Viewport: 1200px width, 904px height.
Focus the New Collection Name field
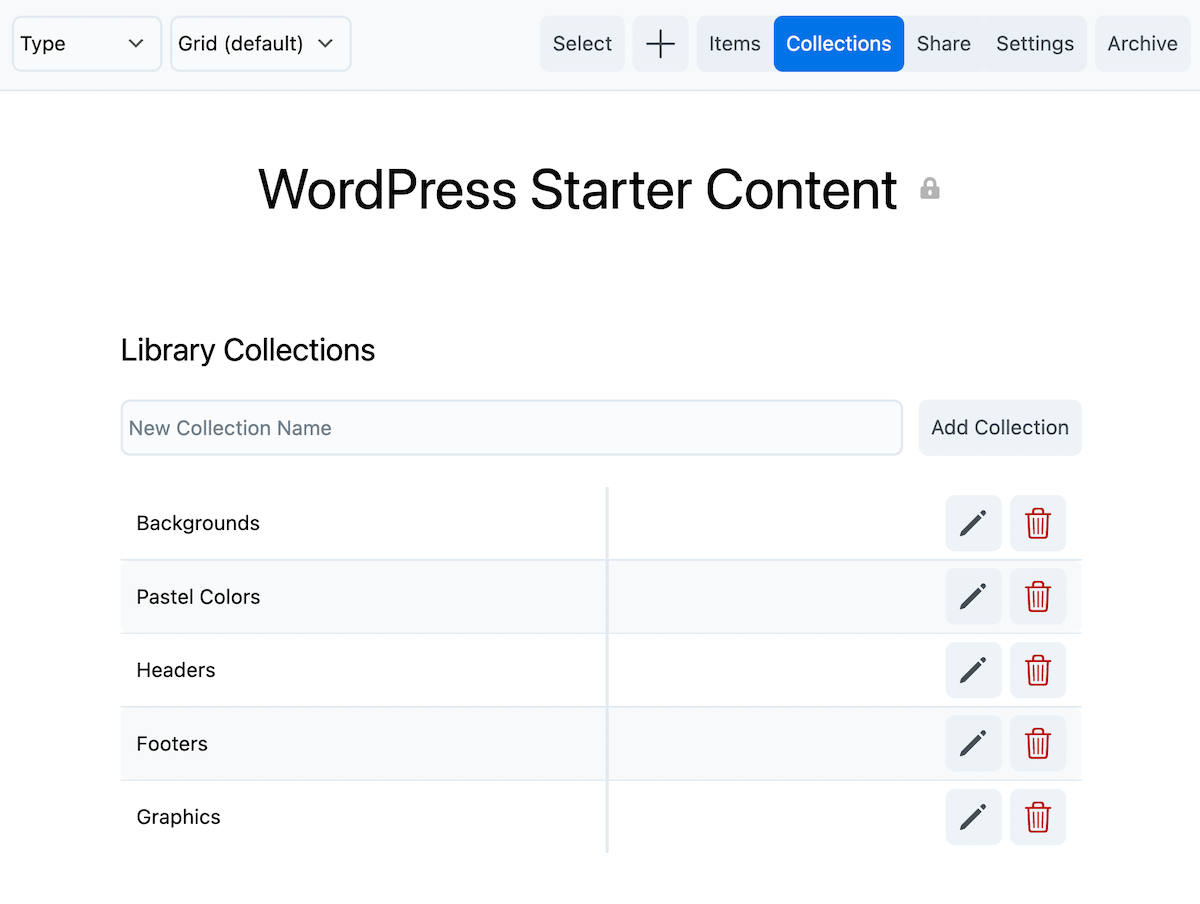pyautogui.click(x=512, y=428)
